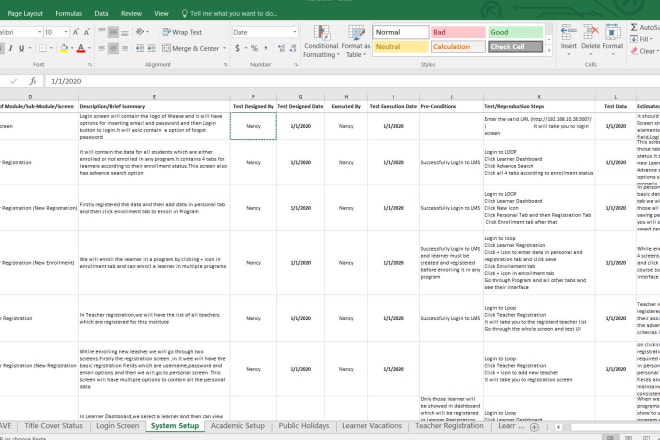Open Alignment dialog launcher
This screenshot has height=440, width=660.
pyautogui.click(x=226, y=65)
